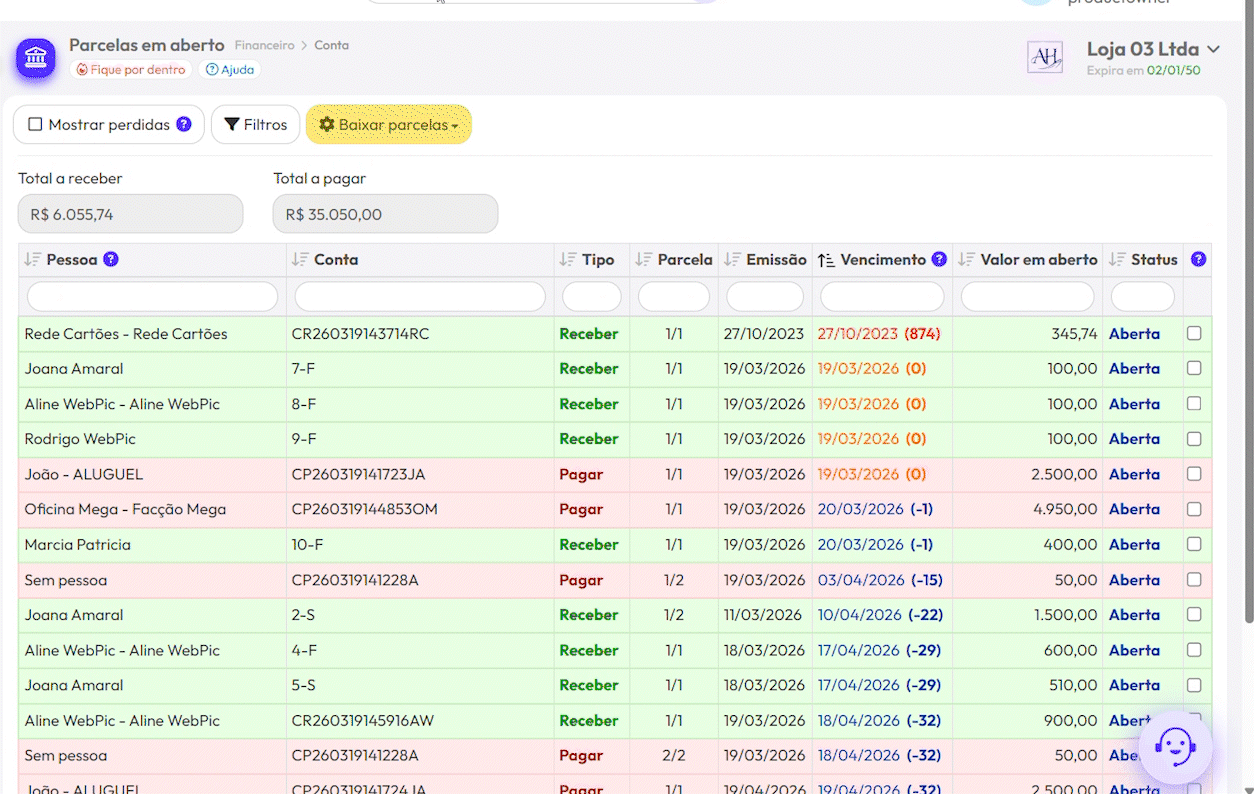
Task: Open the Fique por dentro link
Action: (131, 70)
